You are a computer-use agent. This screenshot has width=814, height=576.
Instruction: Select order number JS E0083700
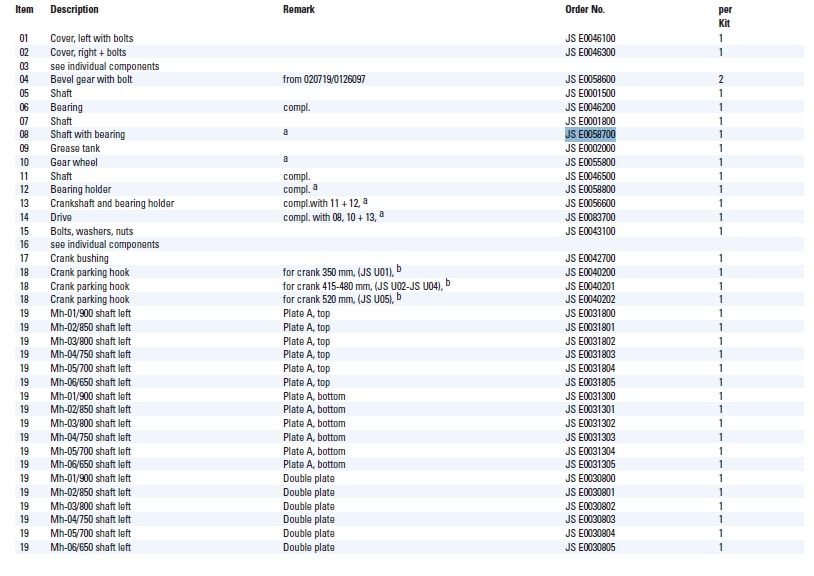(590, 217)
